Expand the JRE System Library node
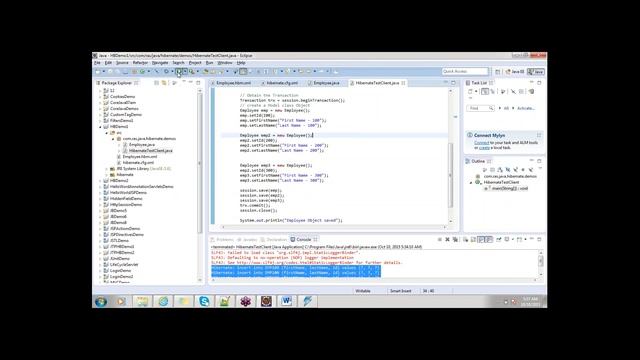The height and width of the screenshot is (360, 640). [107, 169]
